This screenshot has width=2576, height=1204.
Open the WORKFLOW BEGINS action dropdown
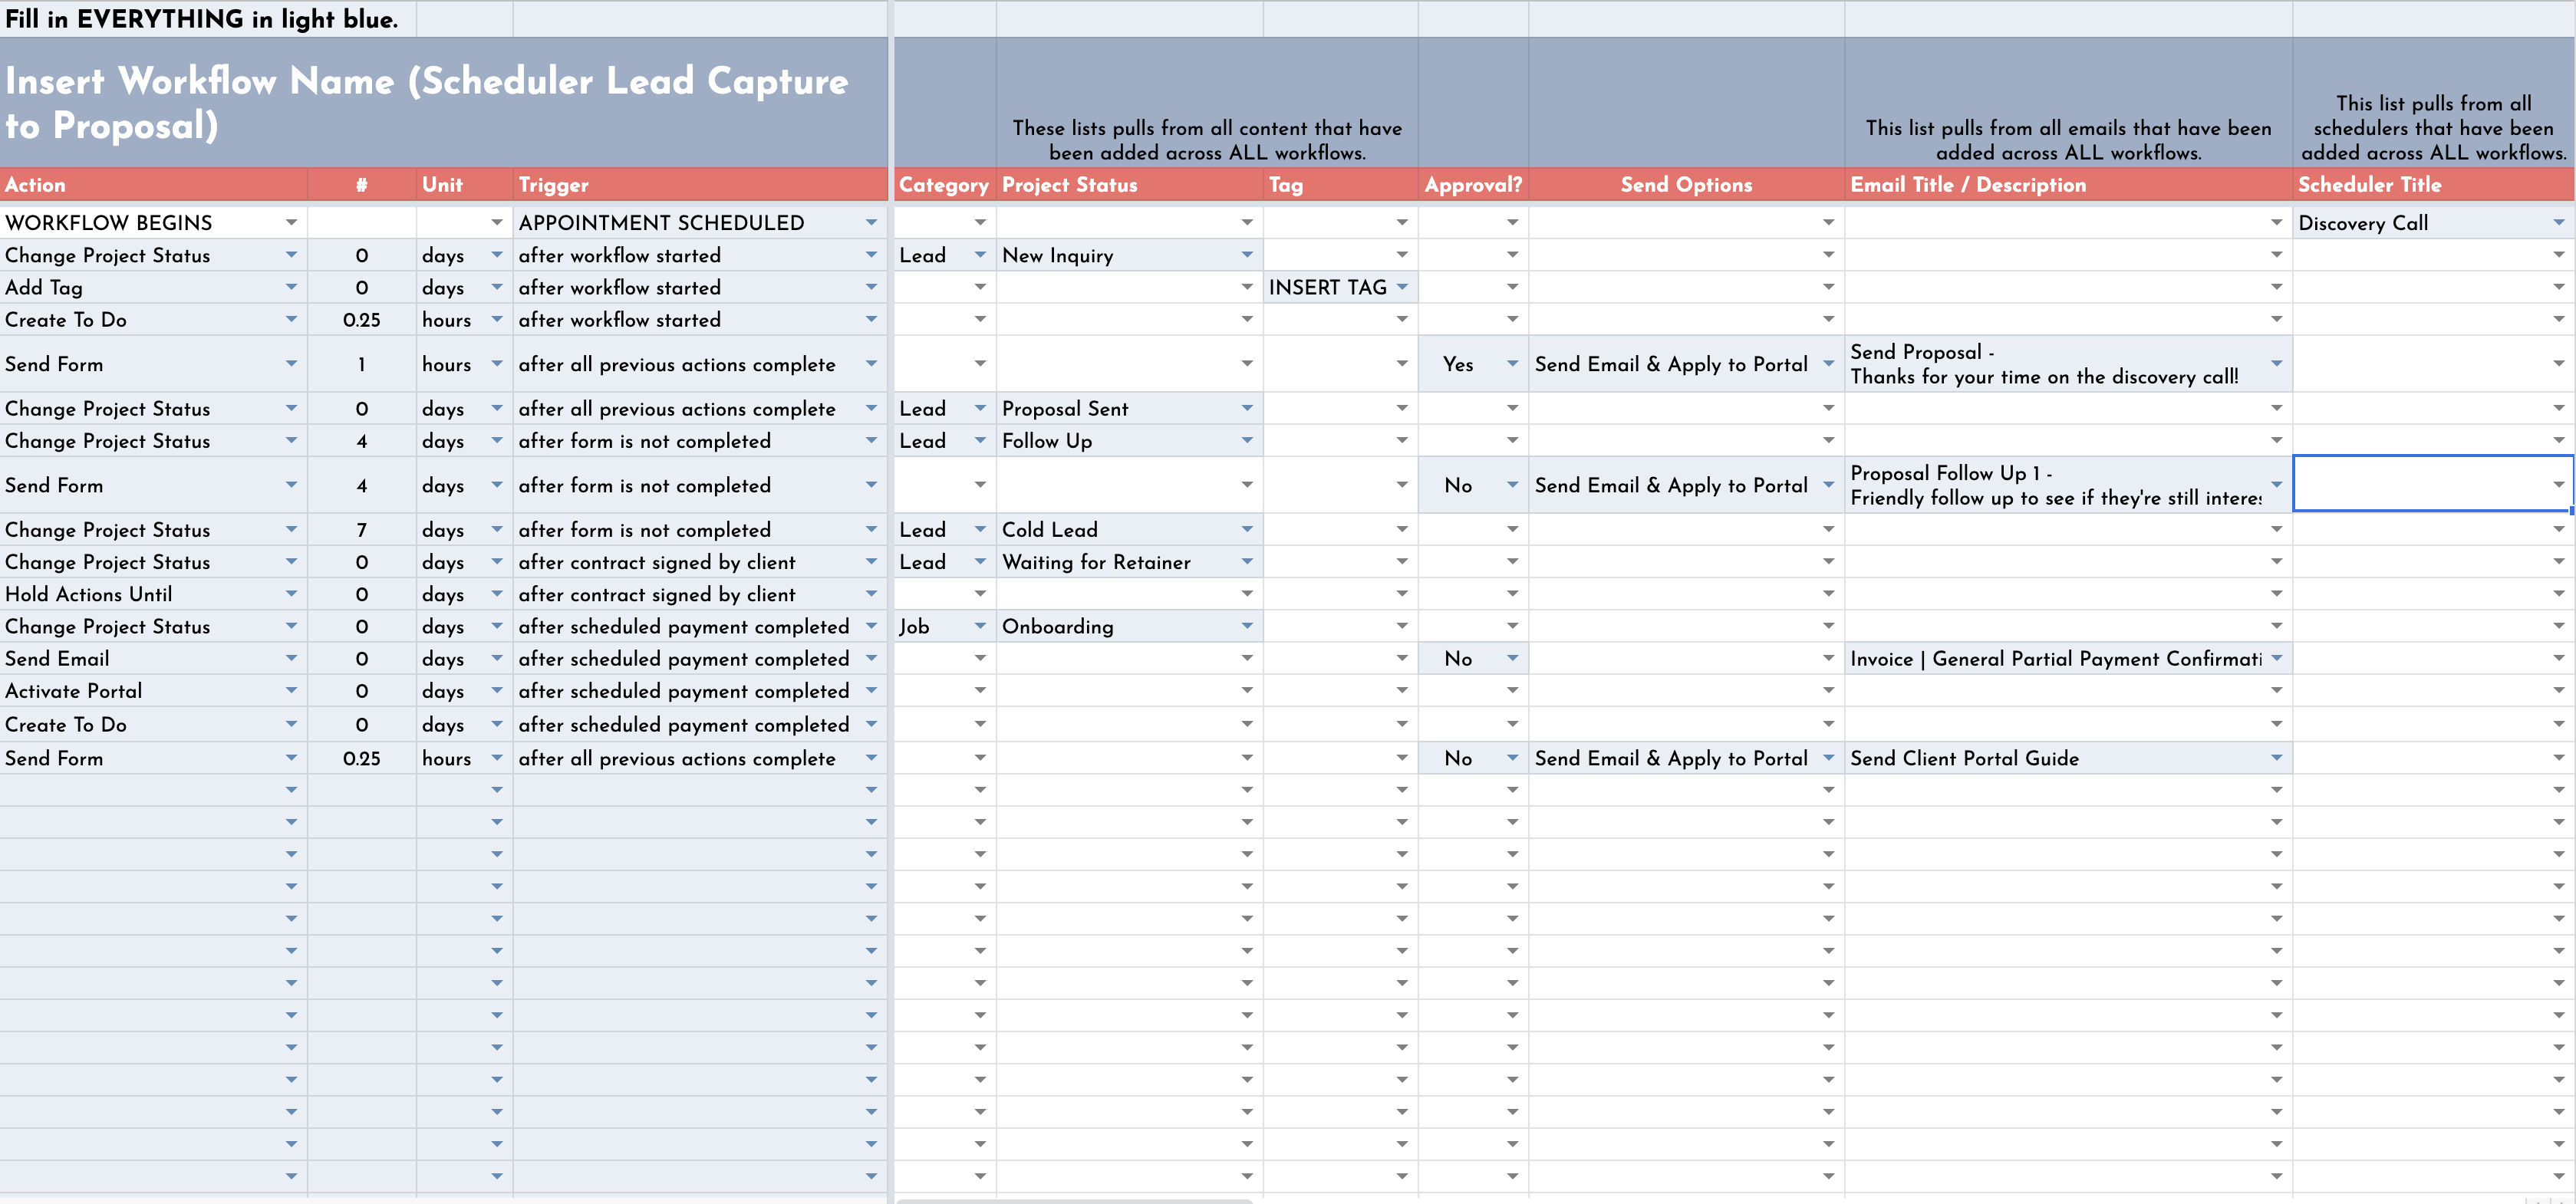click(x=291, y=223)
